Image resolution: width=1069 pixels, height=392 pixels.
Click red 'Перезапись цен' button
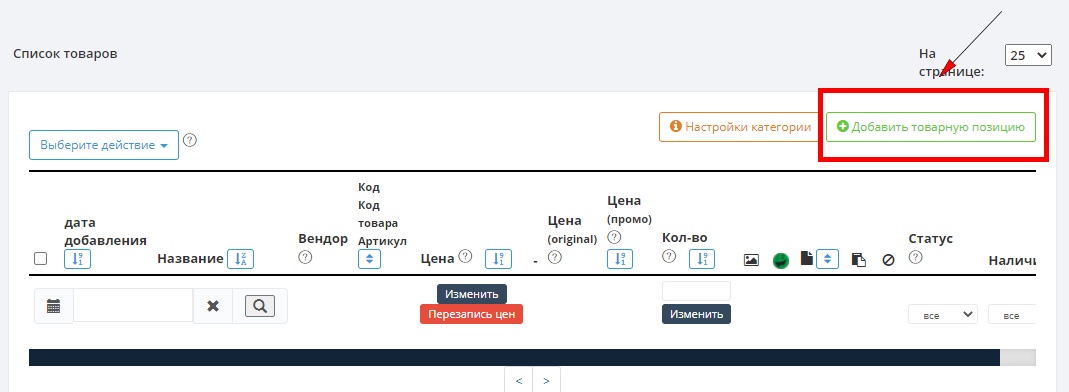(x=471, y=314)
